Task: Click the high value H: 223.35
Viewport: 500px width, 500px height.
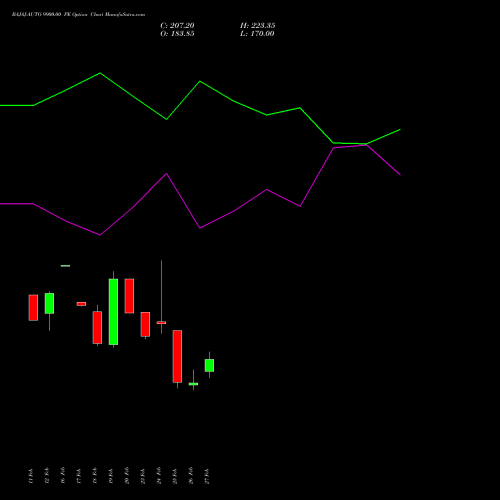Action: pyautogui.click(x=258, y=26)
